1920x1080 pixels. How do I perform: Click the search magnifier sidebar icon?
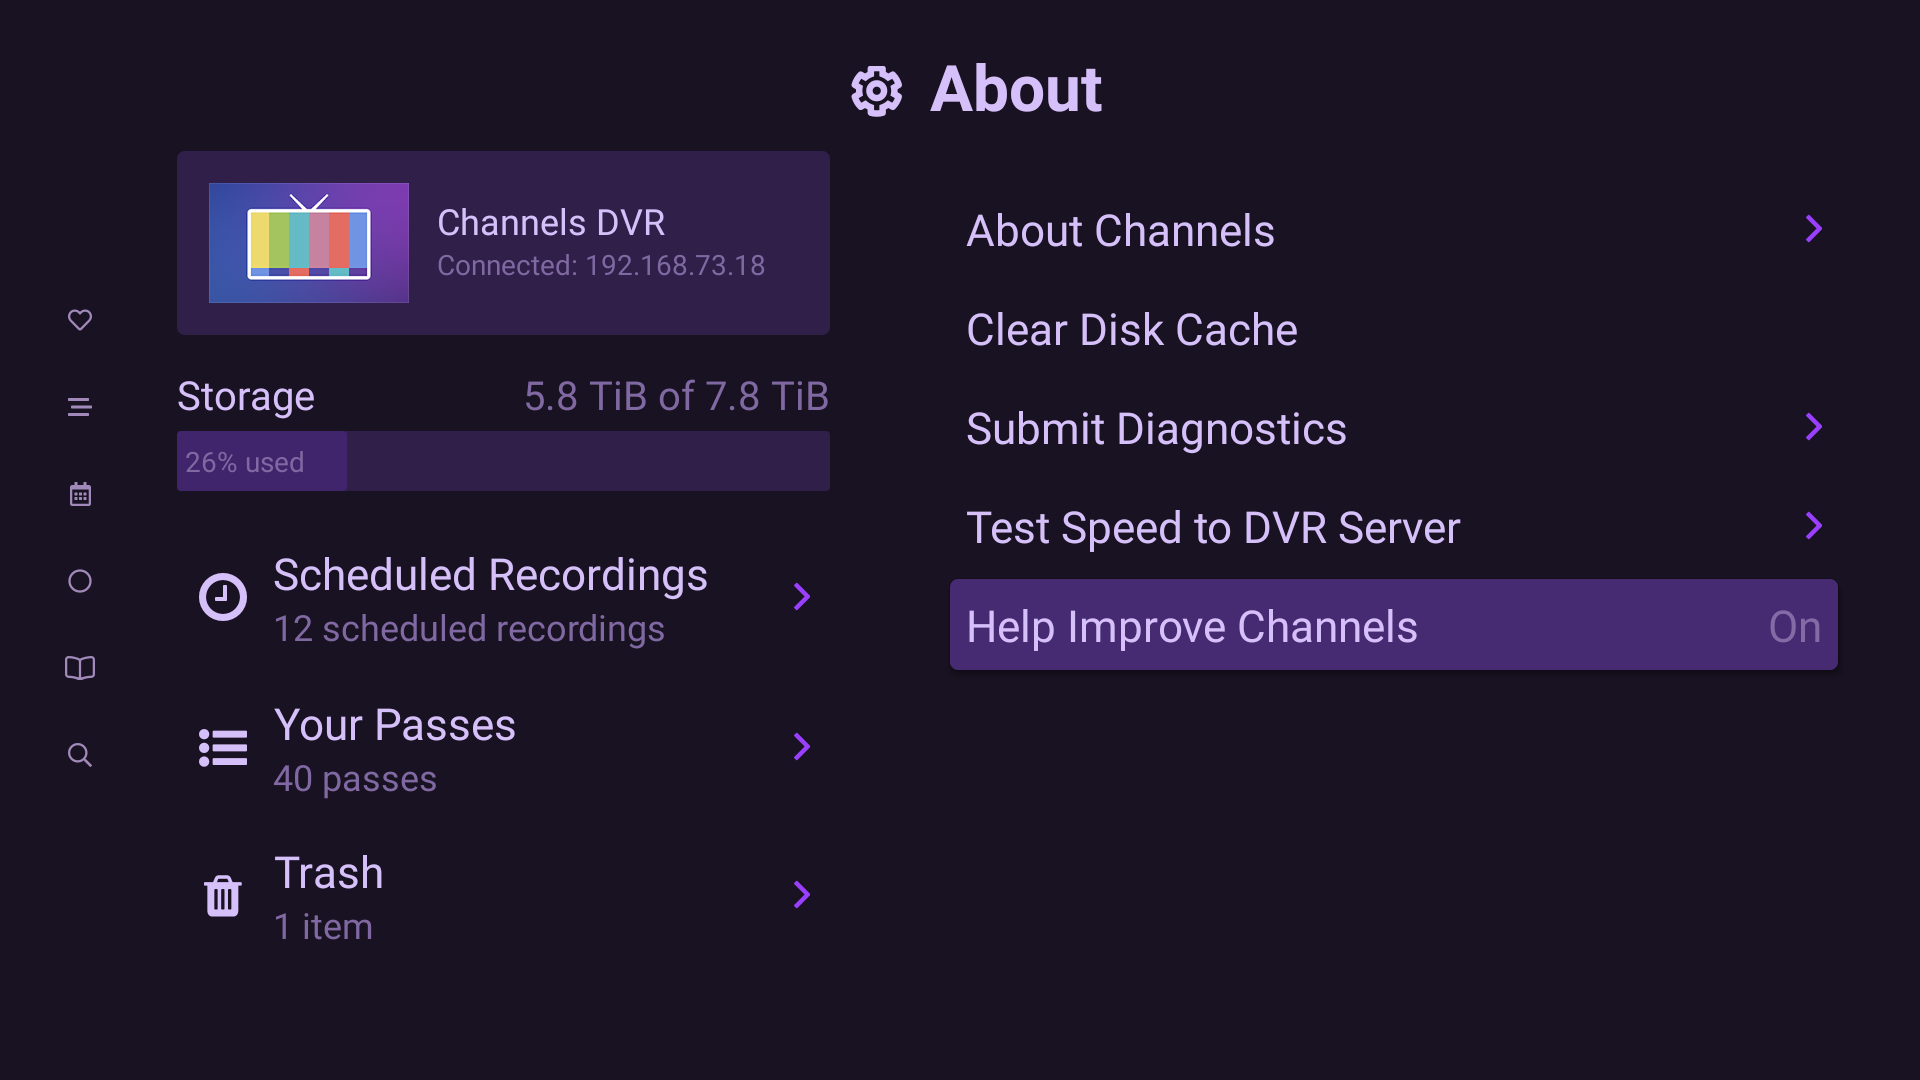(x=80, y=755)
